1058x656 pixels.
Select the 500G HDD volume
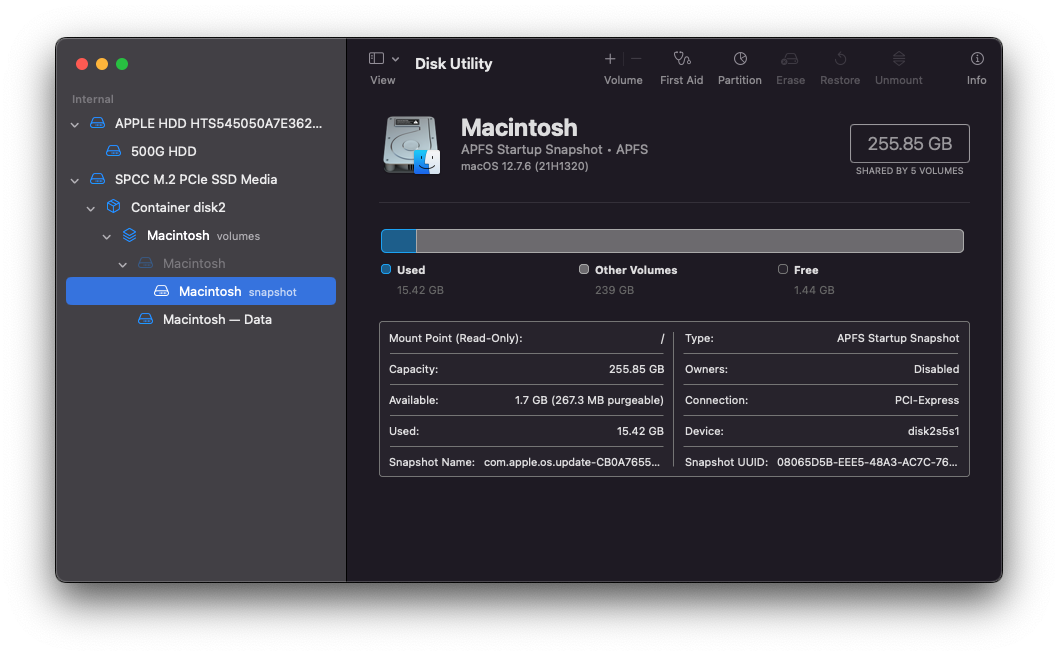pyautogui.click(x=163, y=152)
